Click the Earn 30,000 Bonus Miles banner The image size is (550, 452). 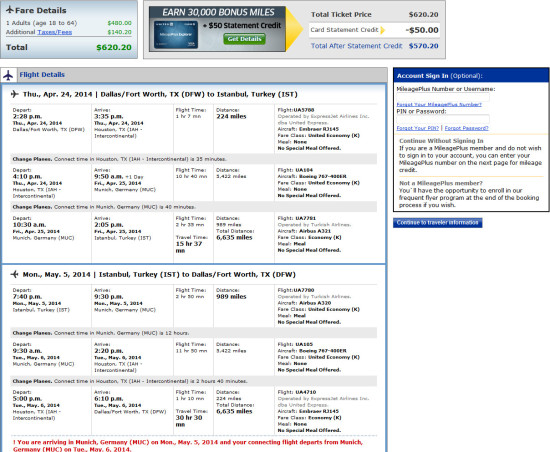(217, 29)
